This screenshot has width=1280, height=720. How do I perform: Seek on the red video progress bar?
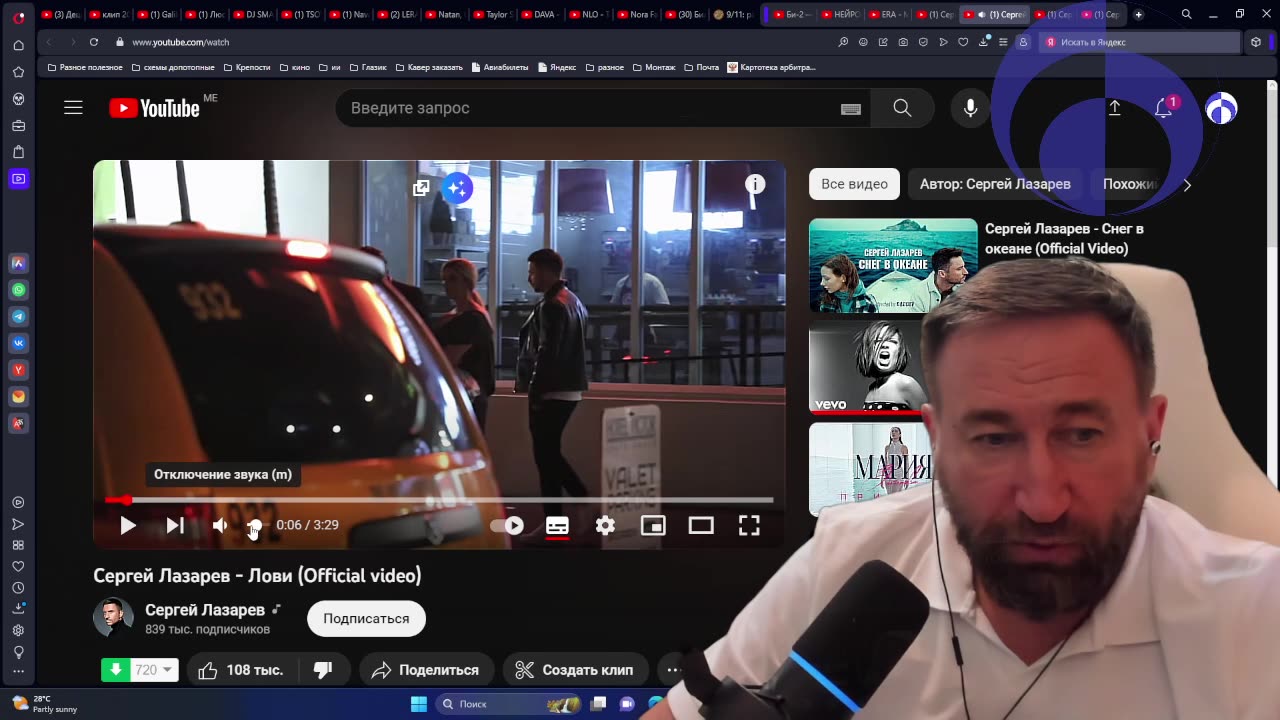pos(439,500)
